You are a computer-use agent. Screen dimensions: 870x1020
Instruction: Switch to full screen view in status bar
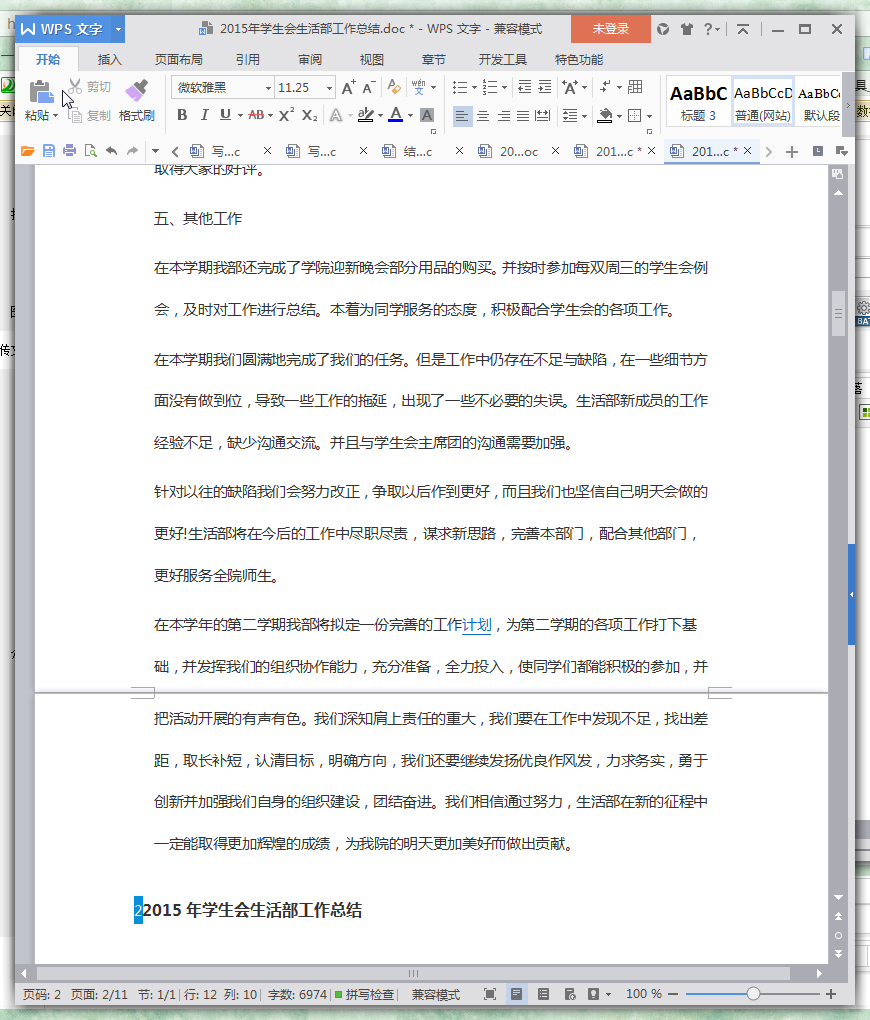pyautogui.click(x=490, y=994)
